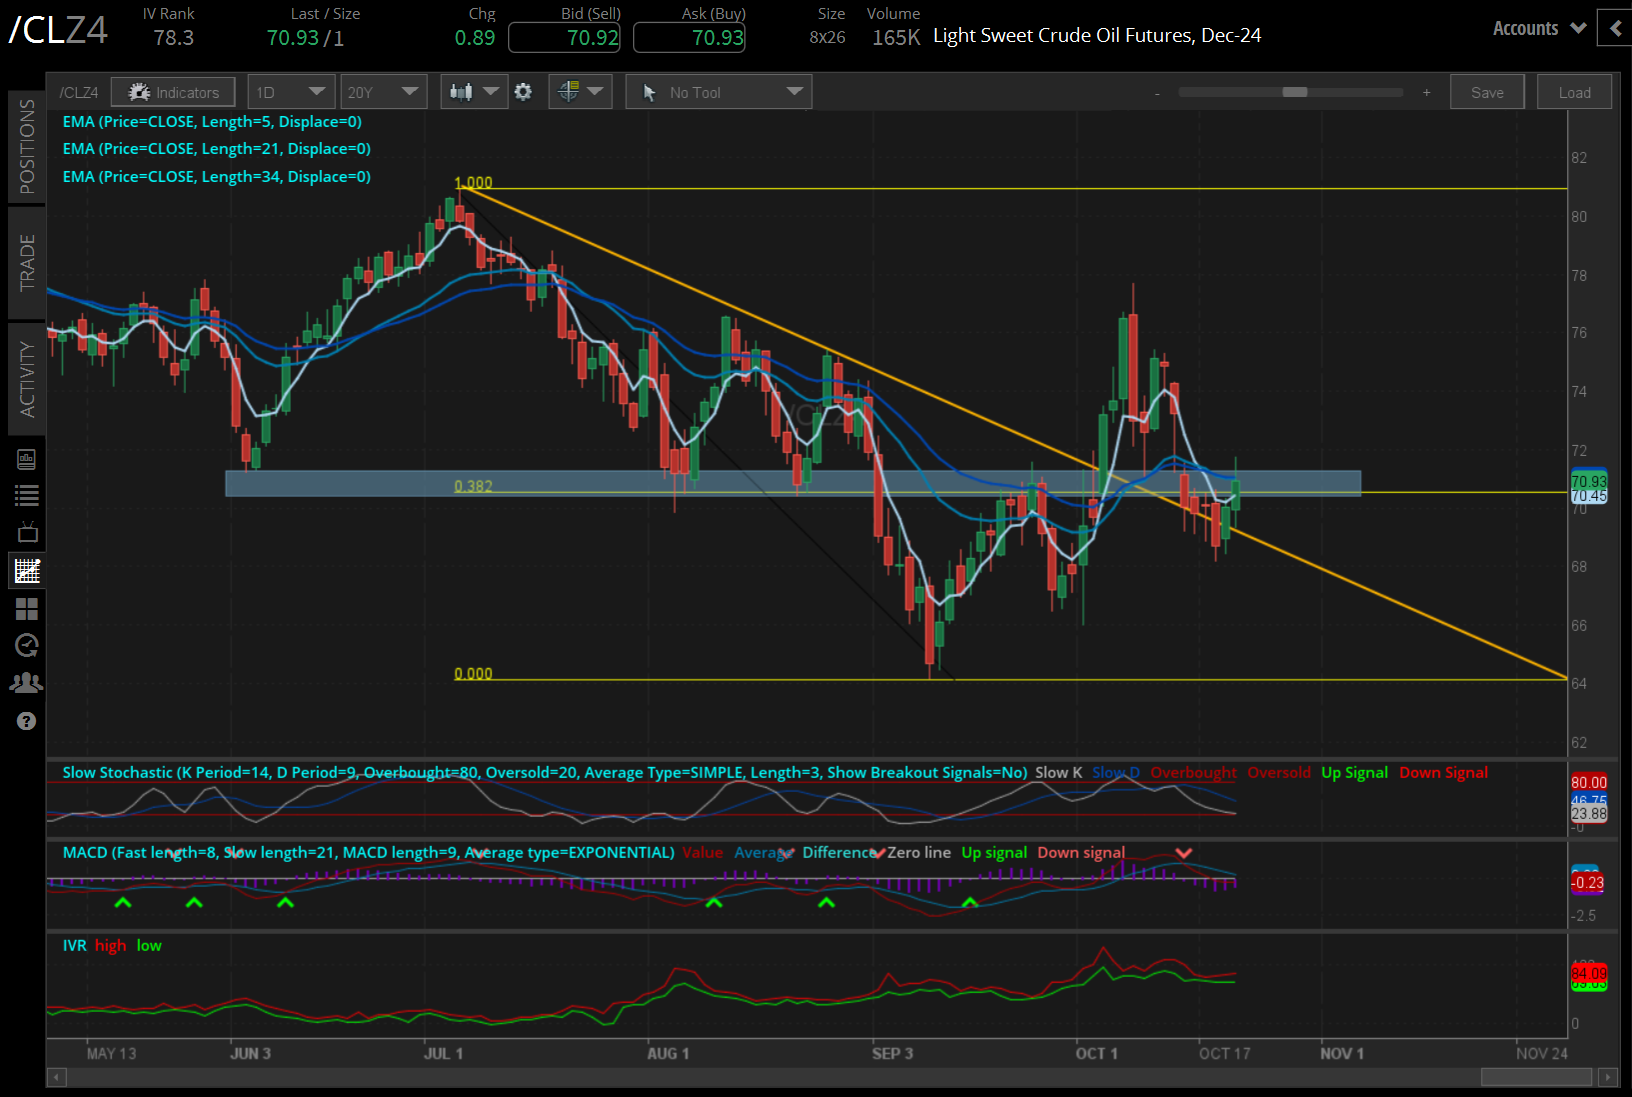Open the POSITIONS tab
The height and width of the screenshot is (1097, 1632).
[x=27, y=145]
